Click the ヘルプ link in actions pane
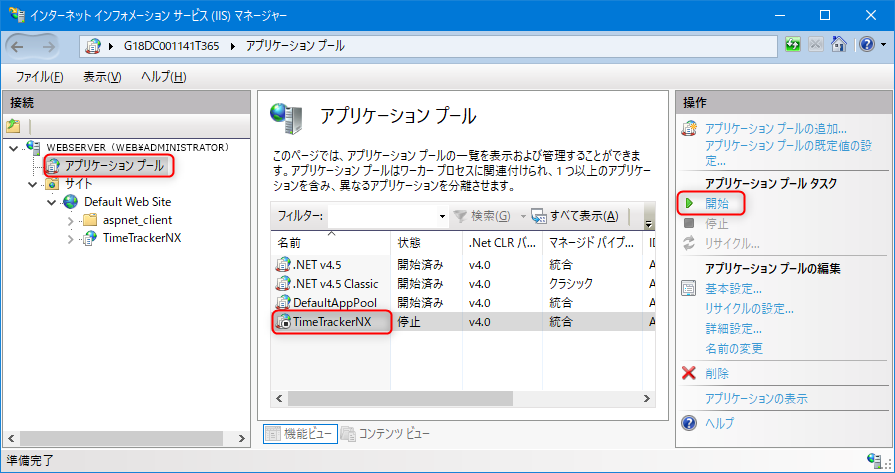Screen dimensions: 895x473 point(720,423)
